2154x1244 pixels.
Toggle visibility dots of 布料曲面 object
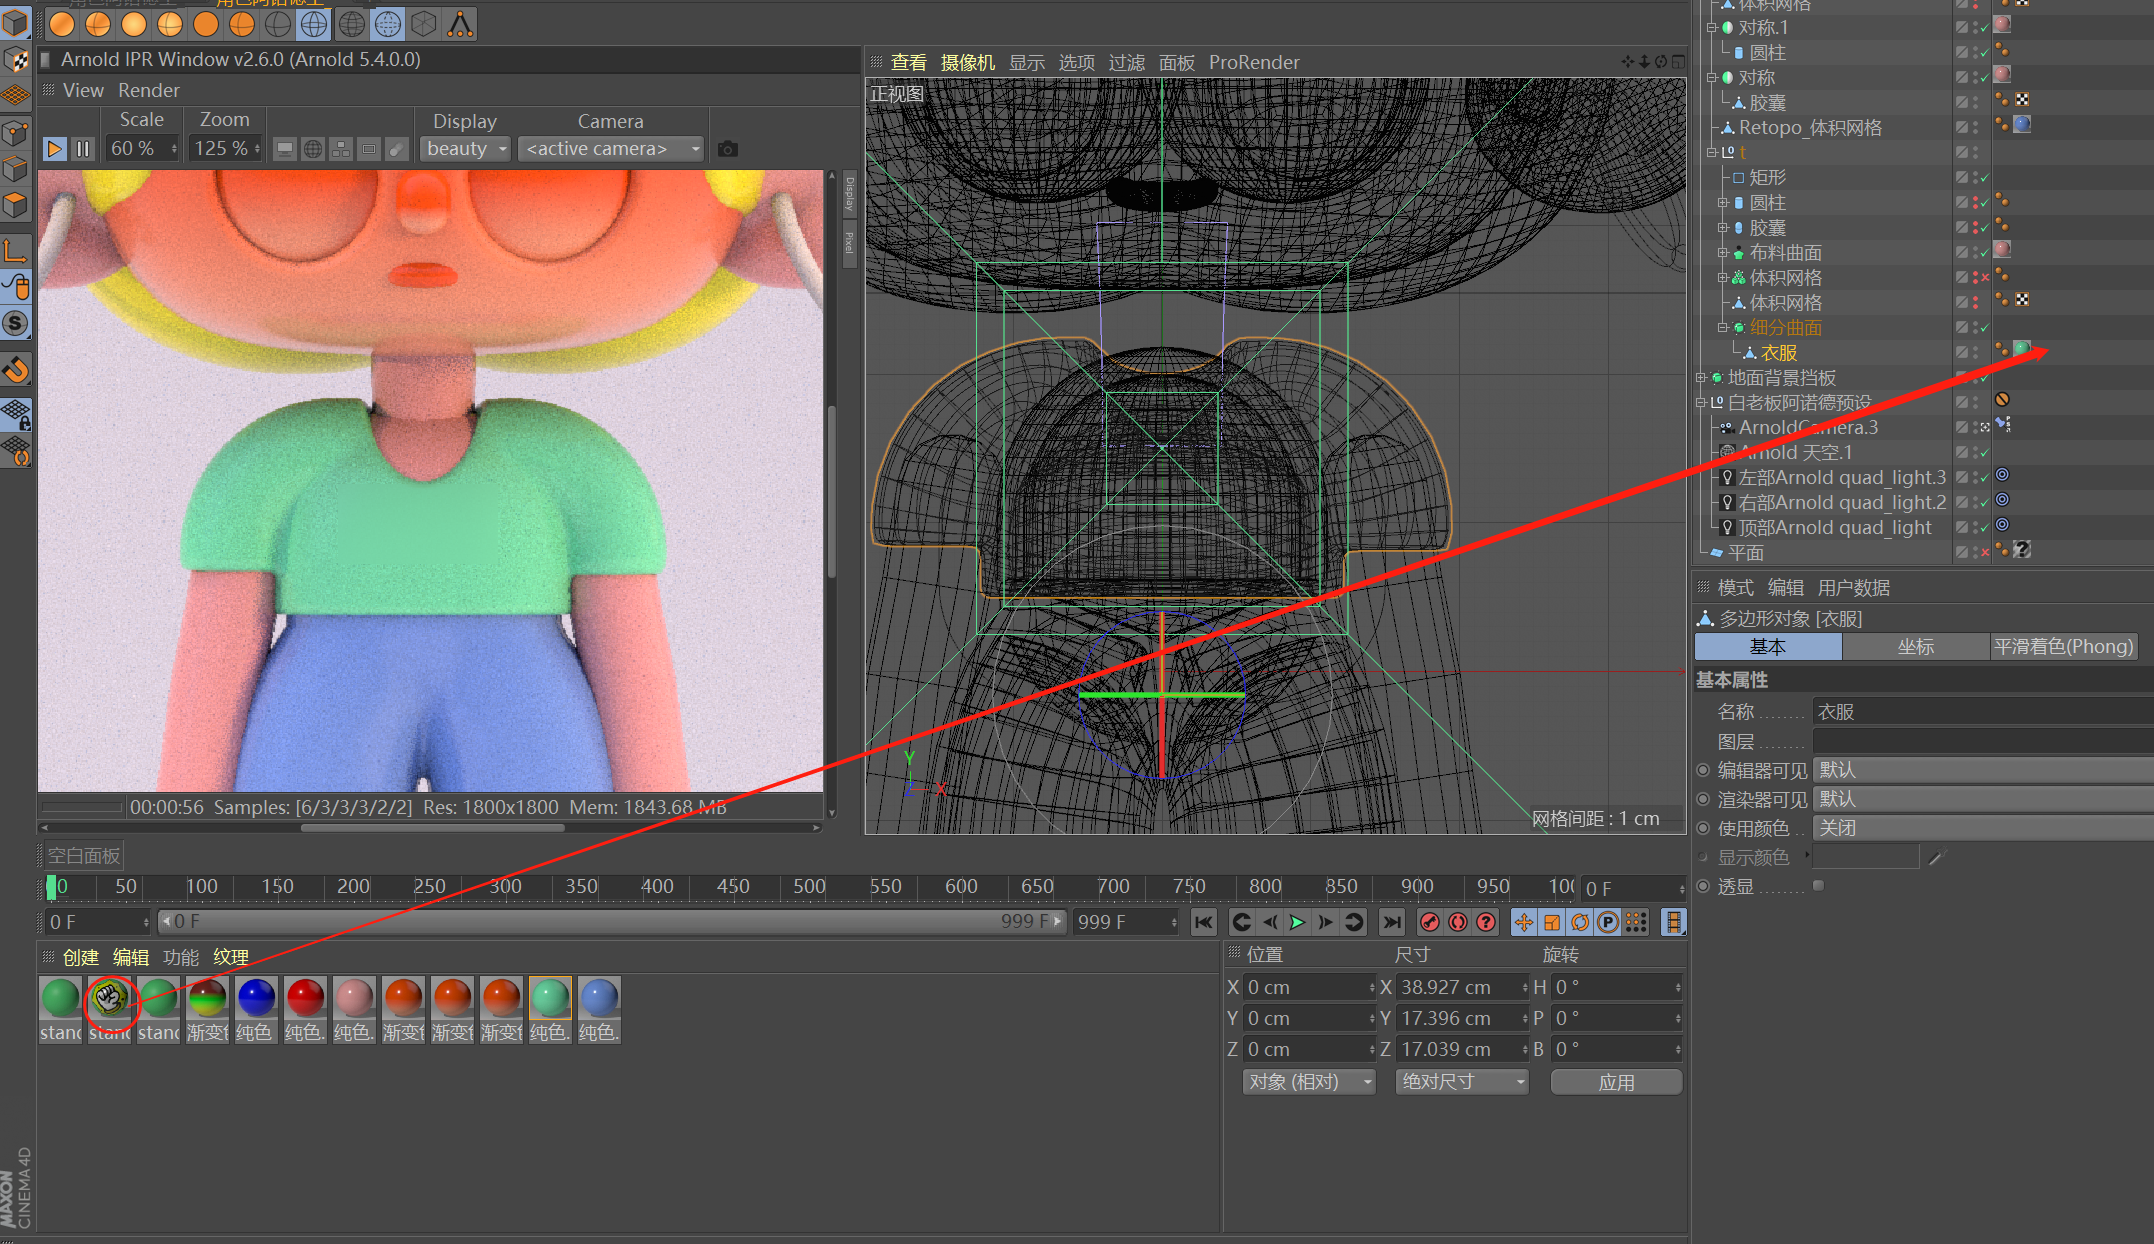point(1975,253)
